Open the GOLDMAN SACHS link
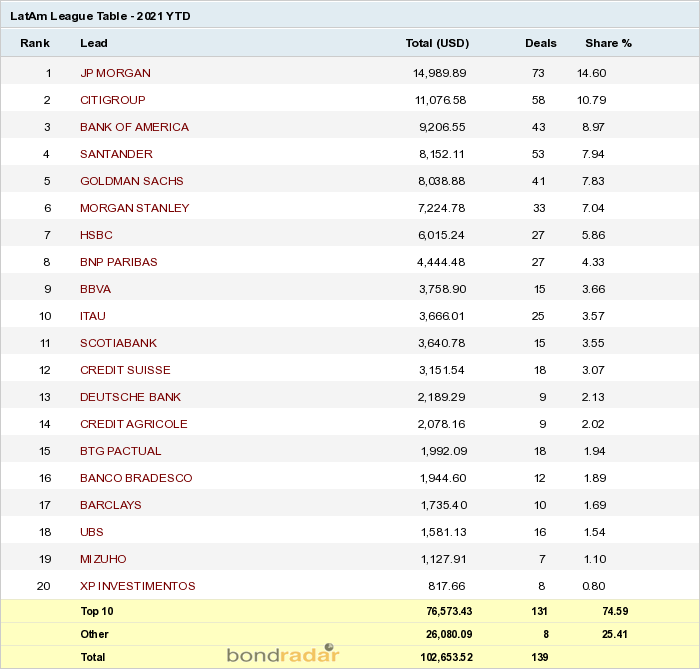 [x=132, y=181]
